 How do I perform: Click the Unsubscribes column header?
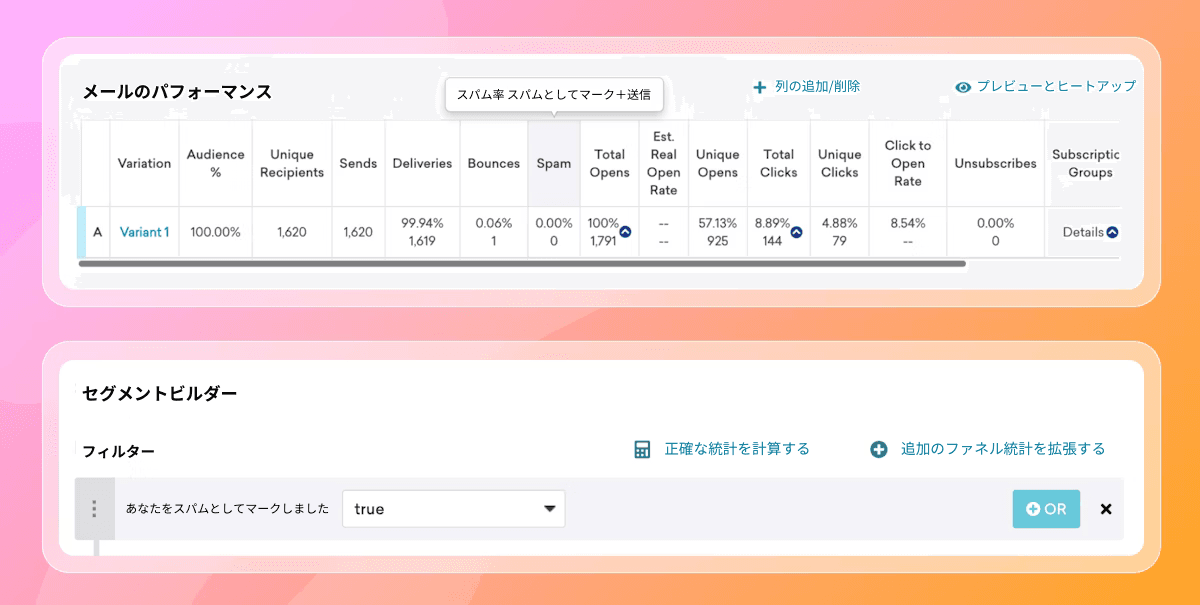(x=995, y=163)
